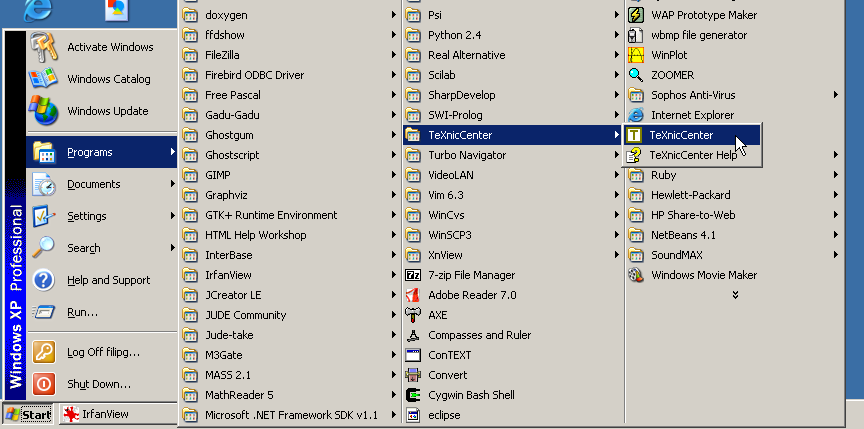Click the TeXnicCenter Help question-mark icon
864x429 pixels.
634,155
